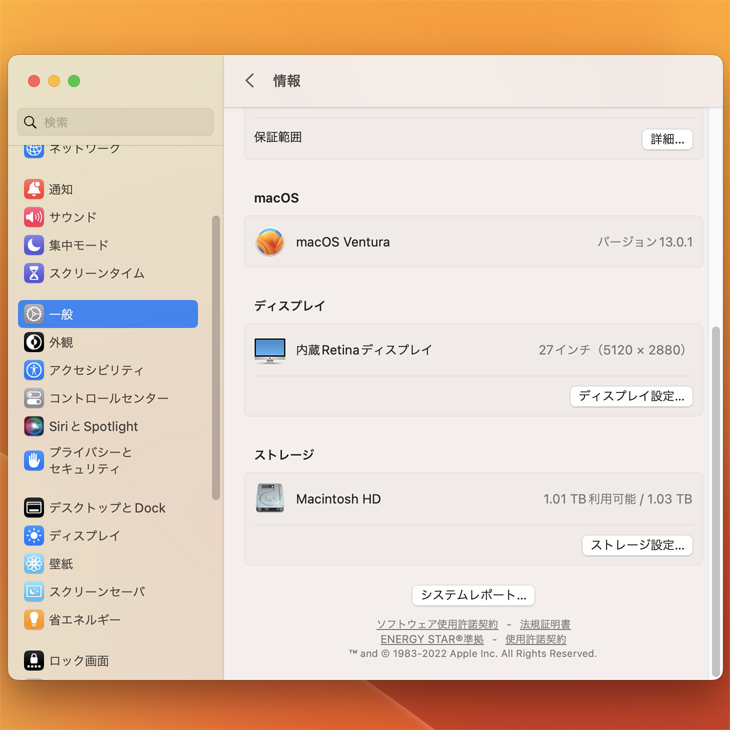Open スクリーンタイム hourglass icon

pos(34,273)
